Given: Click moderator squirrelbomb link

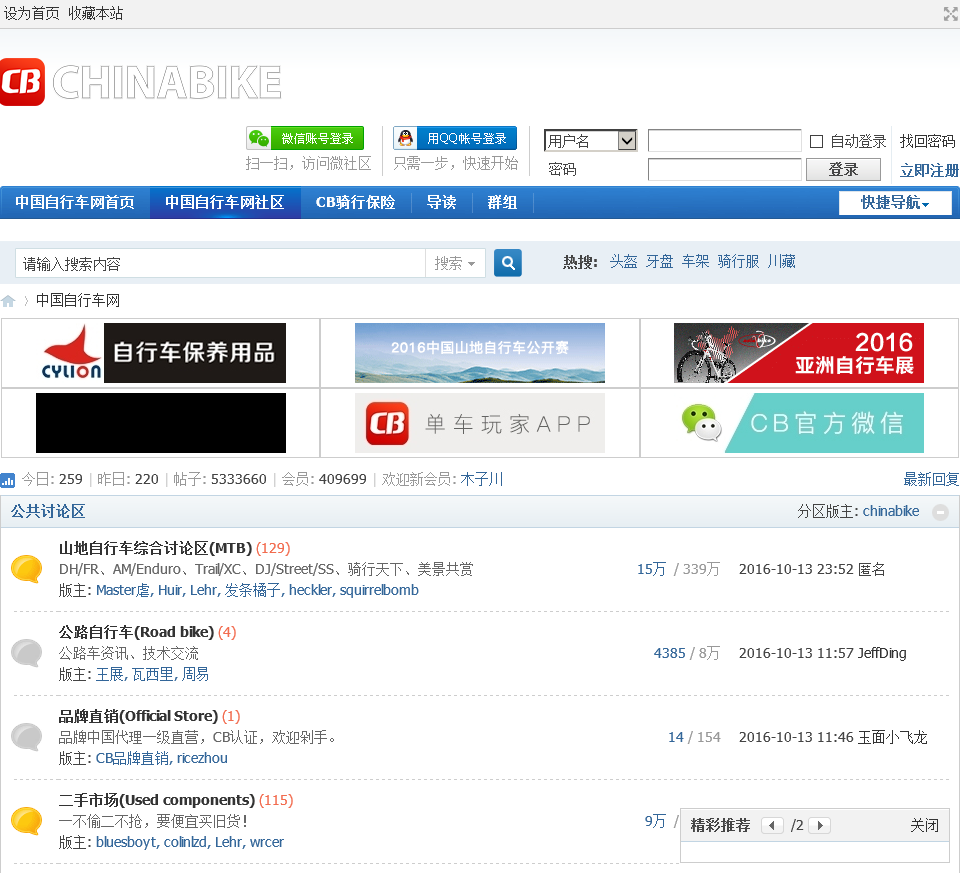Looking at the screenshot, I should (379, 590).
